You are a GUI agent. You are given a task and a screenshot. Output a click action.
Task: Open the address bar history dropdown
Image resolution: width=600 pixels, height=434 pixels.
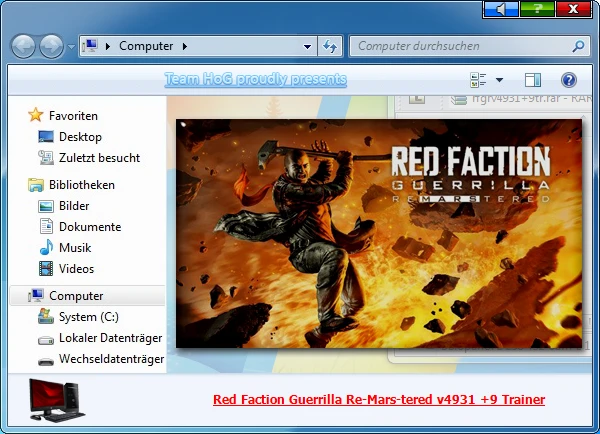click(x=307, y=47)
